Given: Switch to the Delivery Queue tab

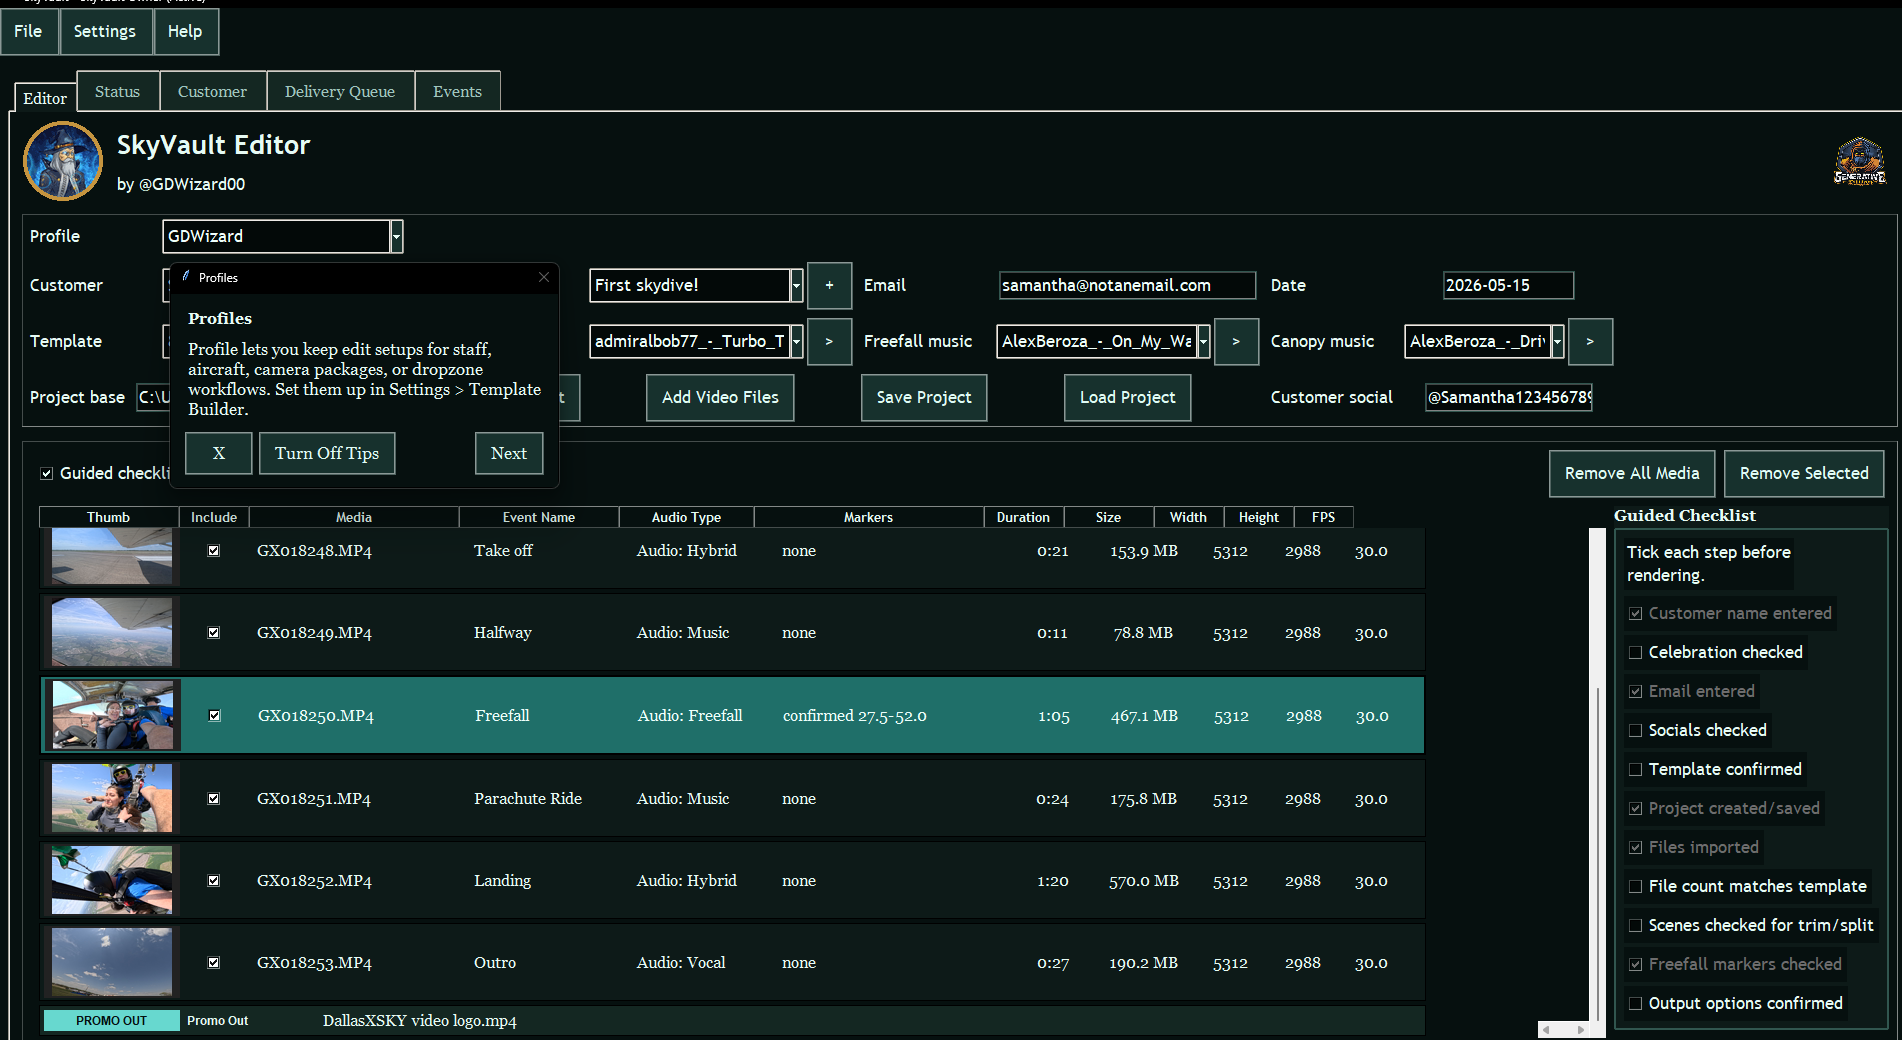Looking at the screenshot, I should pyautogui.click(x=340, y=91).
